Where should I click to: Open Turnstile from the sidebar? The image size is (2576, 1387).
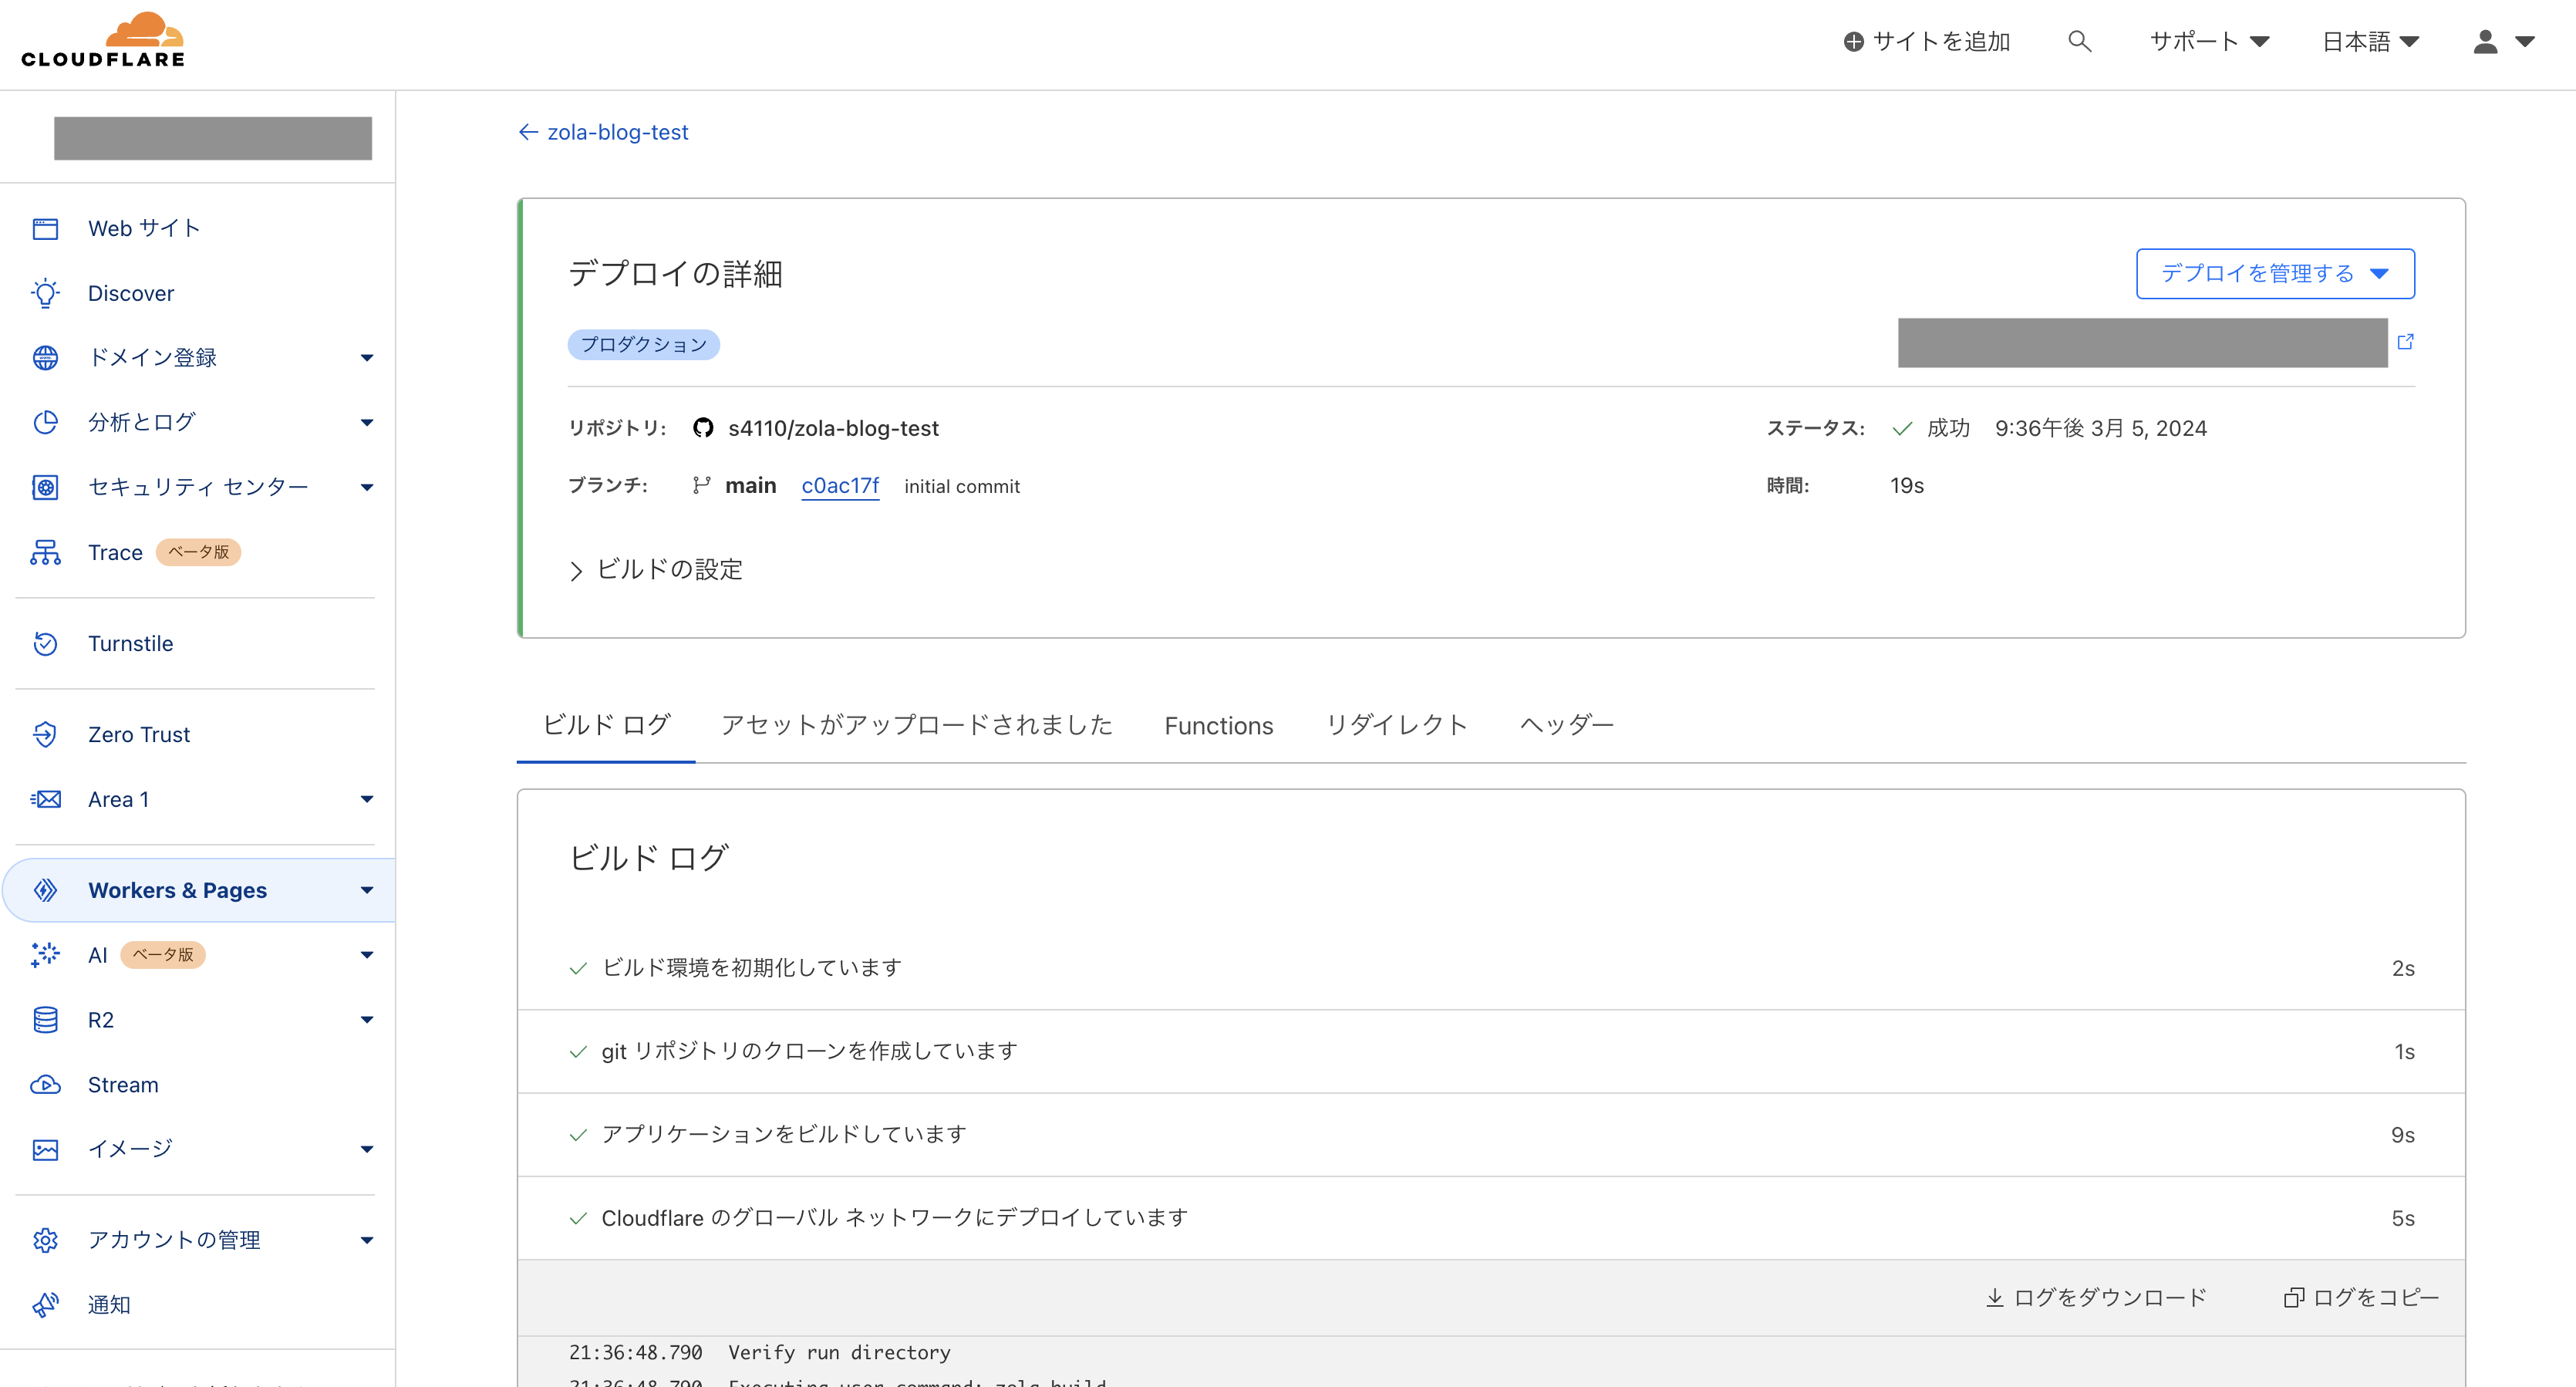pos(130,643)
